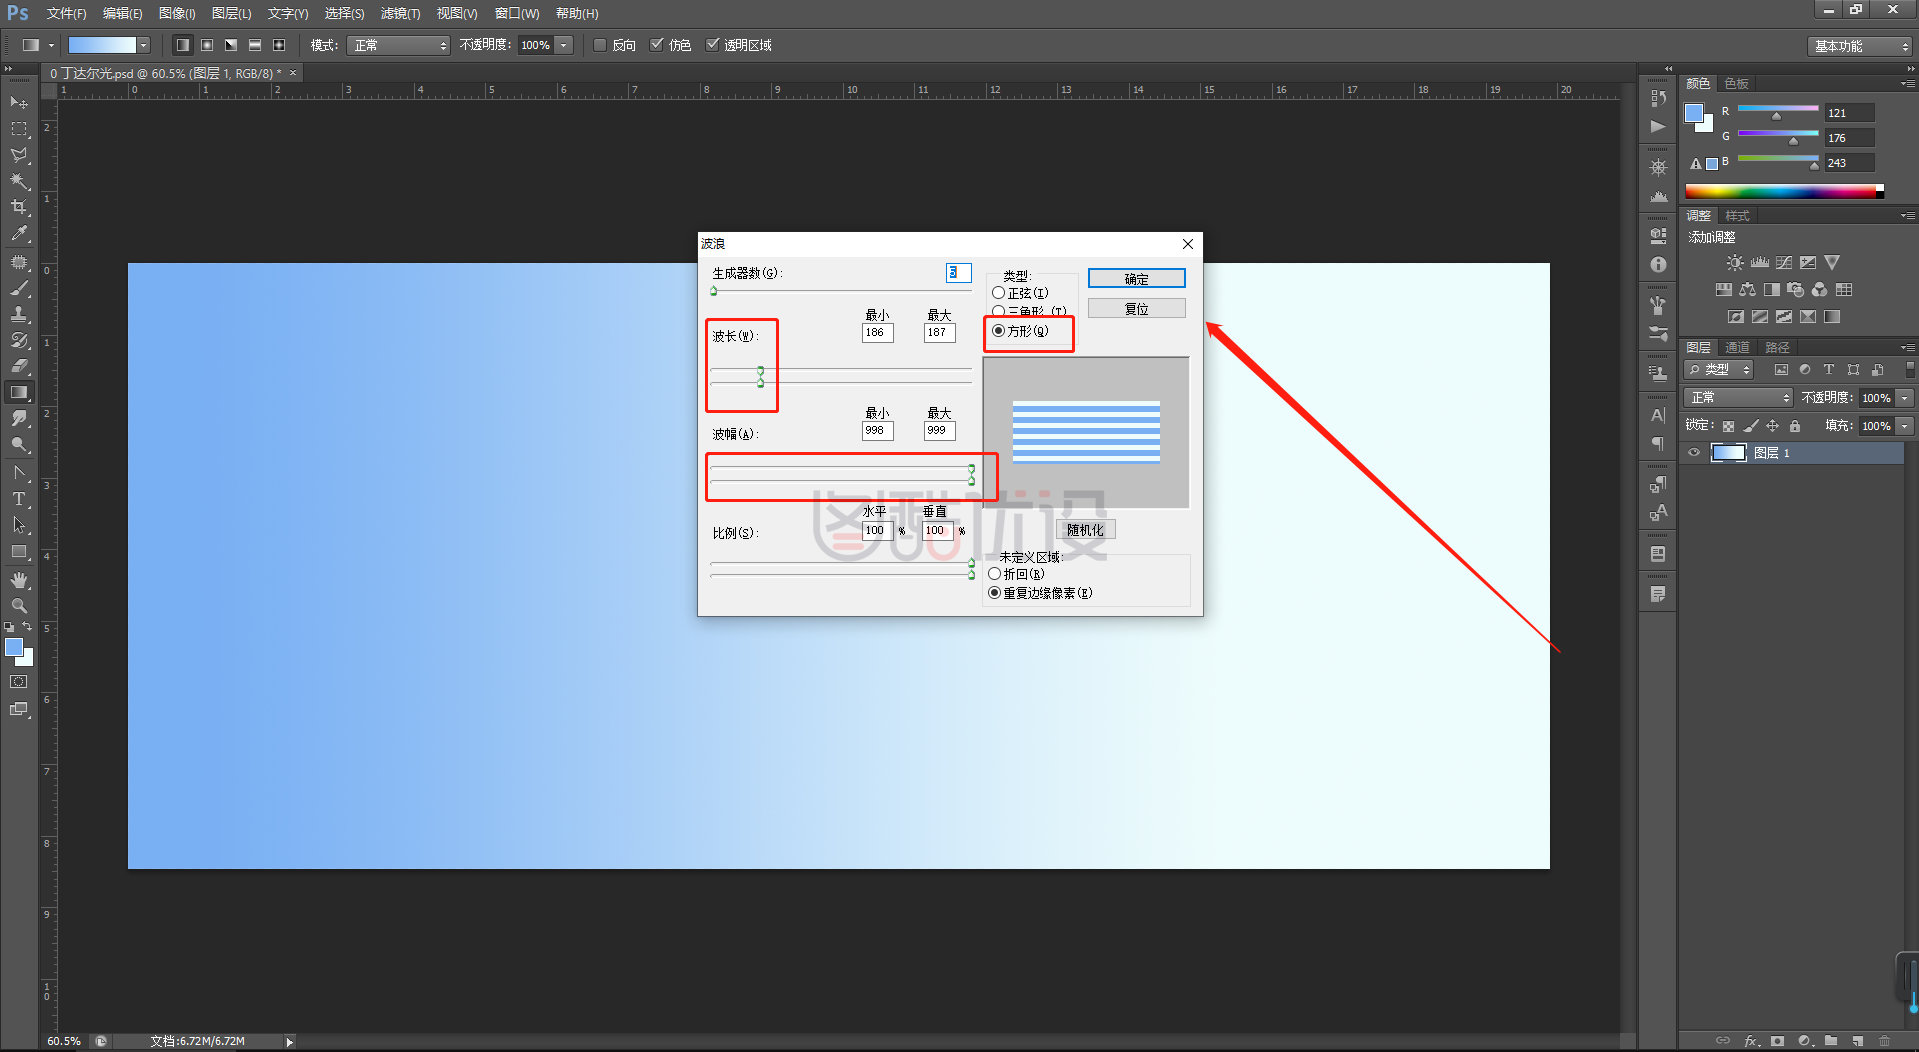Switch to the 色板 tab
The image size is (1919, 1052).
[1736, 83]
